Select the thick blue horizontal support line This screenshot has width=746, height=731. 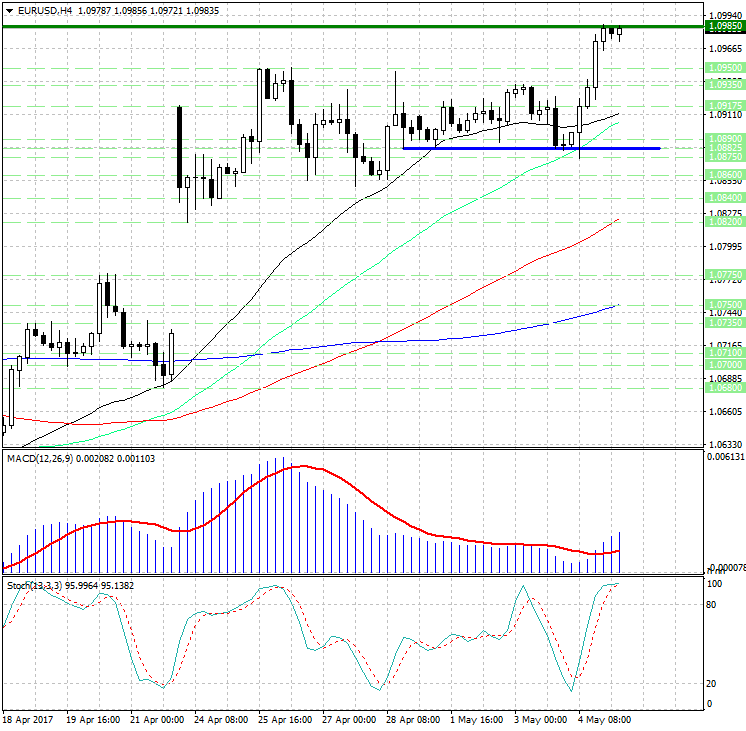click(x=531, y=148)
